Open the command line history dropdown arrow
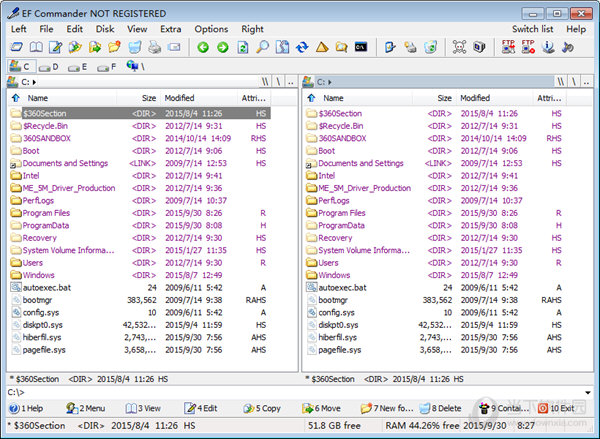 pos(588,393)
